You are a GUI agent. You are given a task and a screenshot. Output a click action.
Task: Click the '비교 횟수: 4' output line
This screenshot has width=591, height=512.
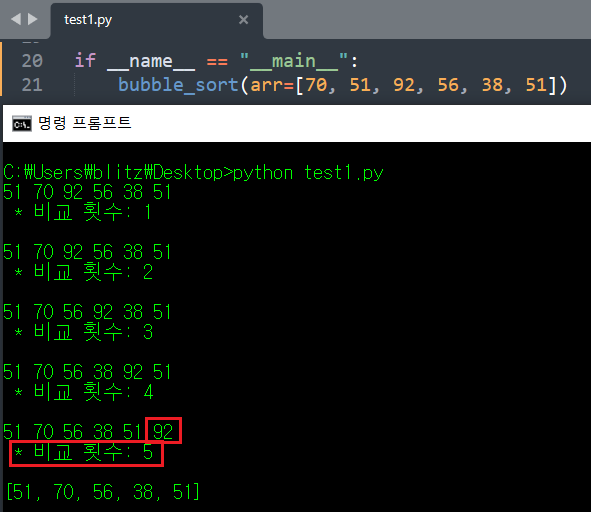(83, 392)
